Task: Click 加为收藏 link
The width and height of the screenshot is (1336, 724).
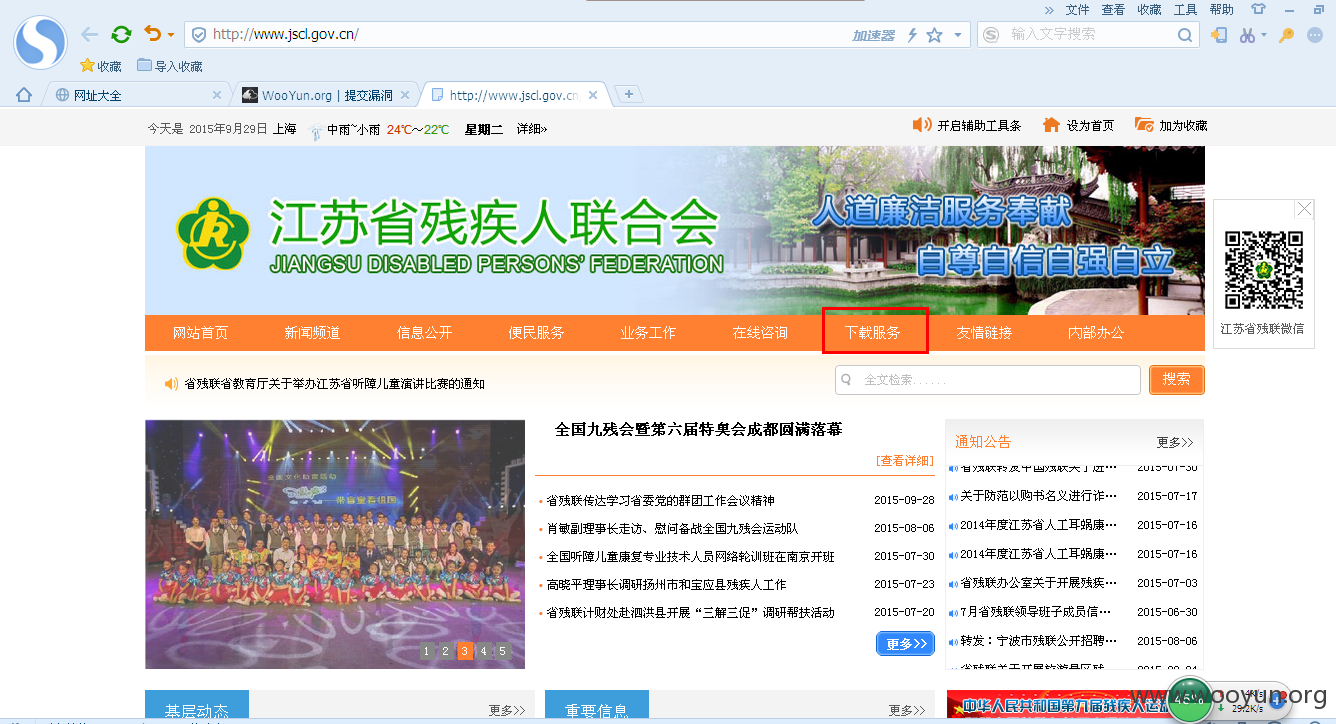Action: (x=1171, y=126)
